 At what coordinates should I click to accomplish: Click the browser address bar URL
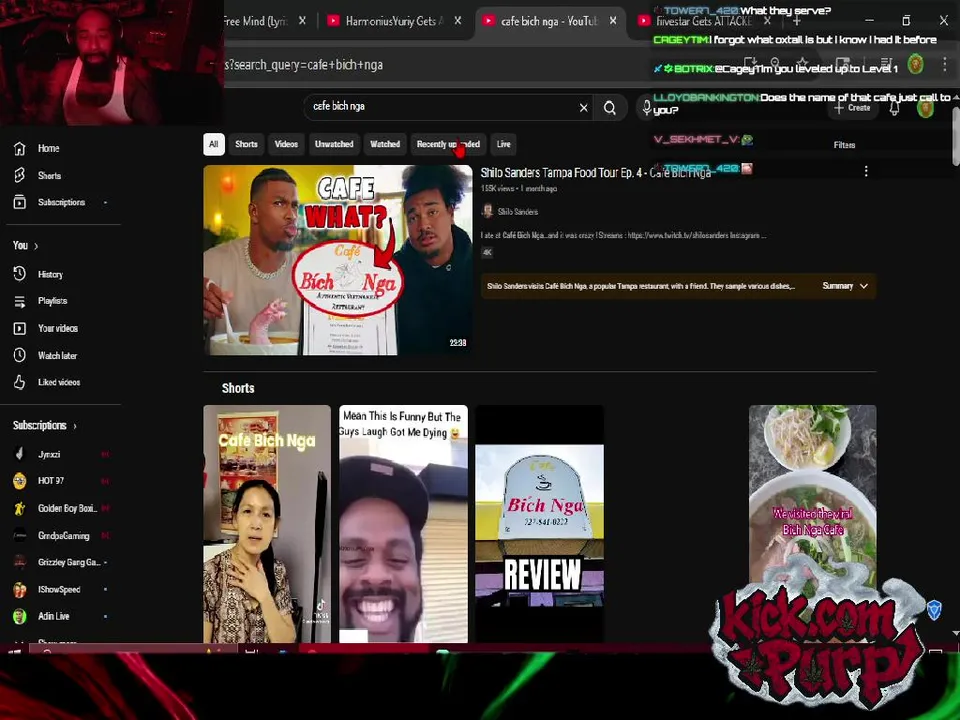click(x=304, y=65)
